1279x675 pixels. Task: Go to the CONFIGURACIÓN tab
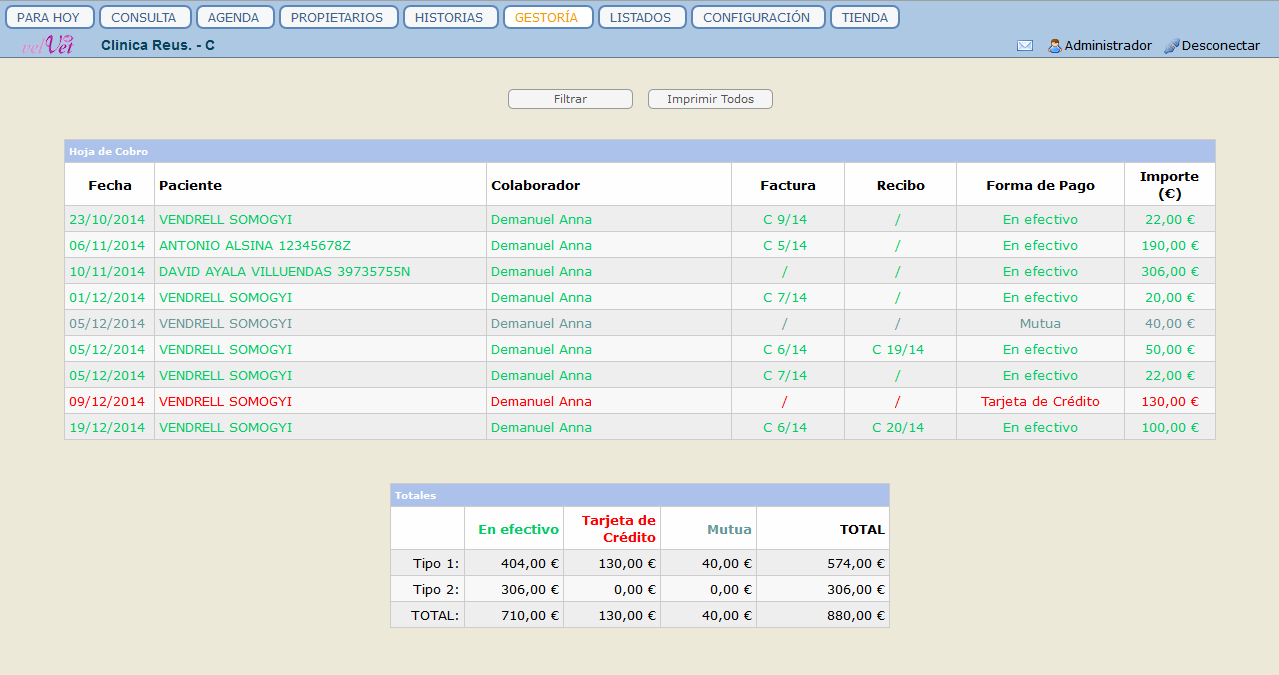757,17
